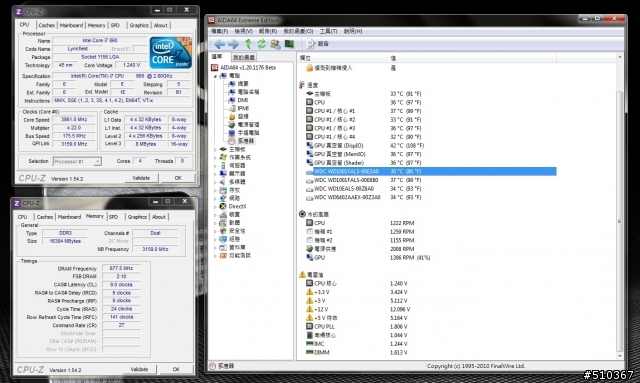
Task: Expand the 顯示器 Display tree node arrow
Action: (x=215, y=174)
